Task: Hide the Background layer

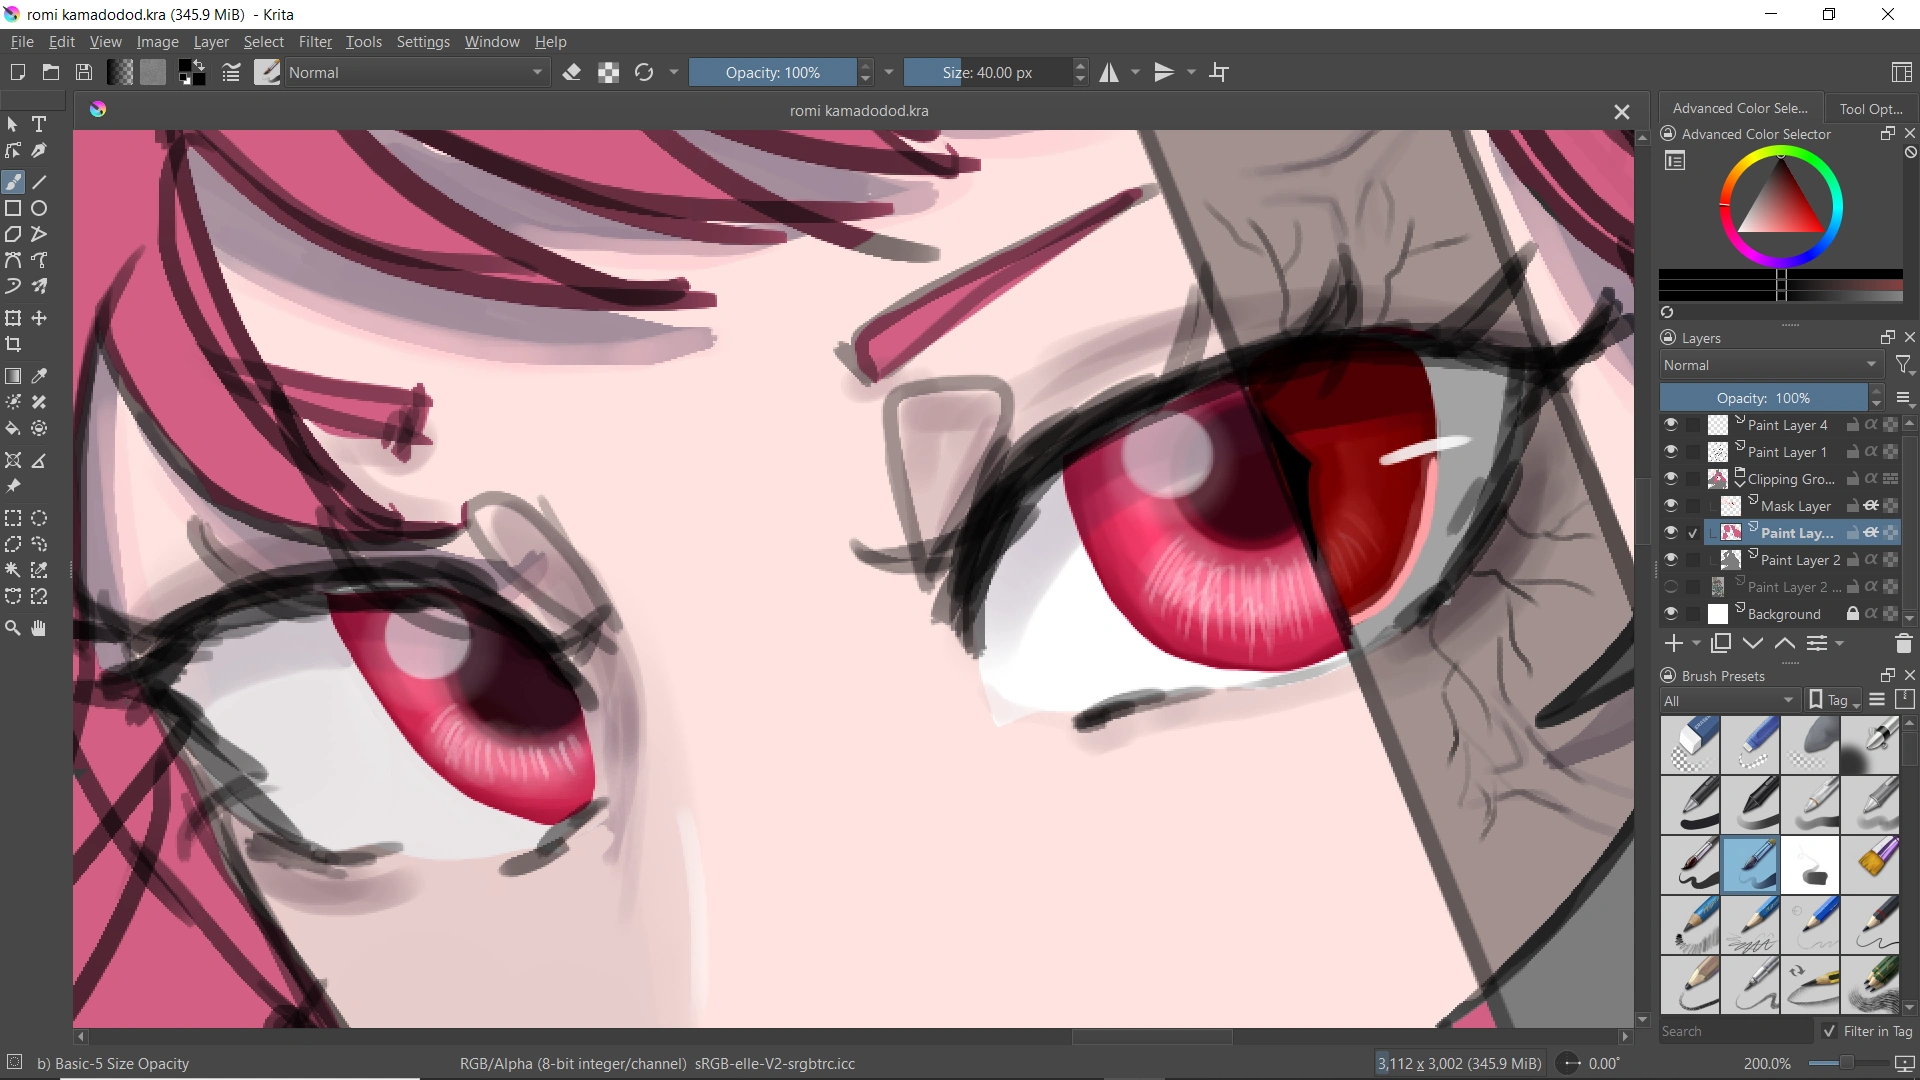Action: [1670, 614]
